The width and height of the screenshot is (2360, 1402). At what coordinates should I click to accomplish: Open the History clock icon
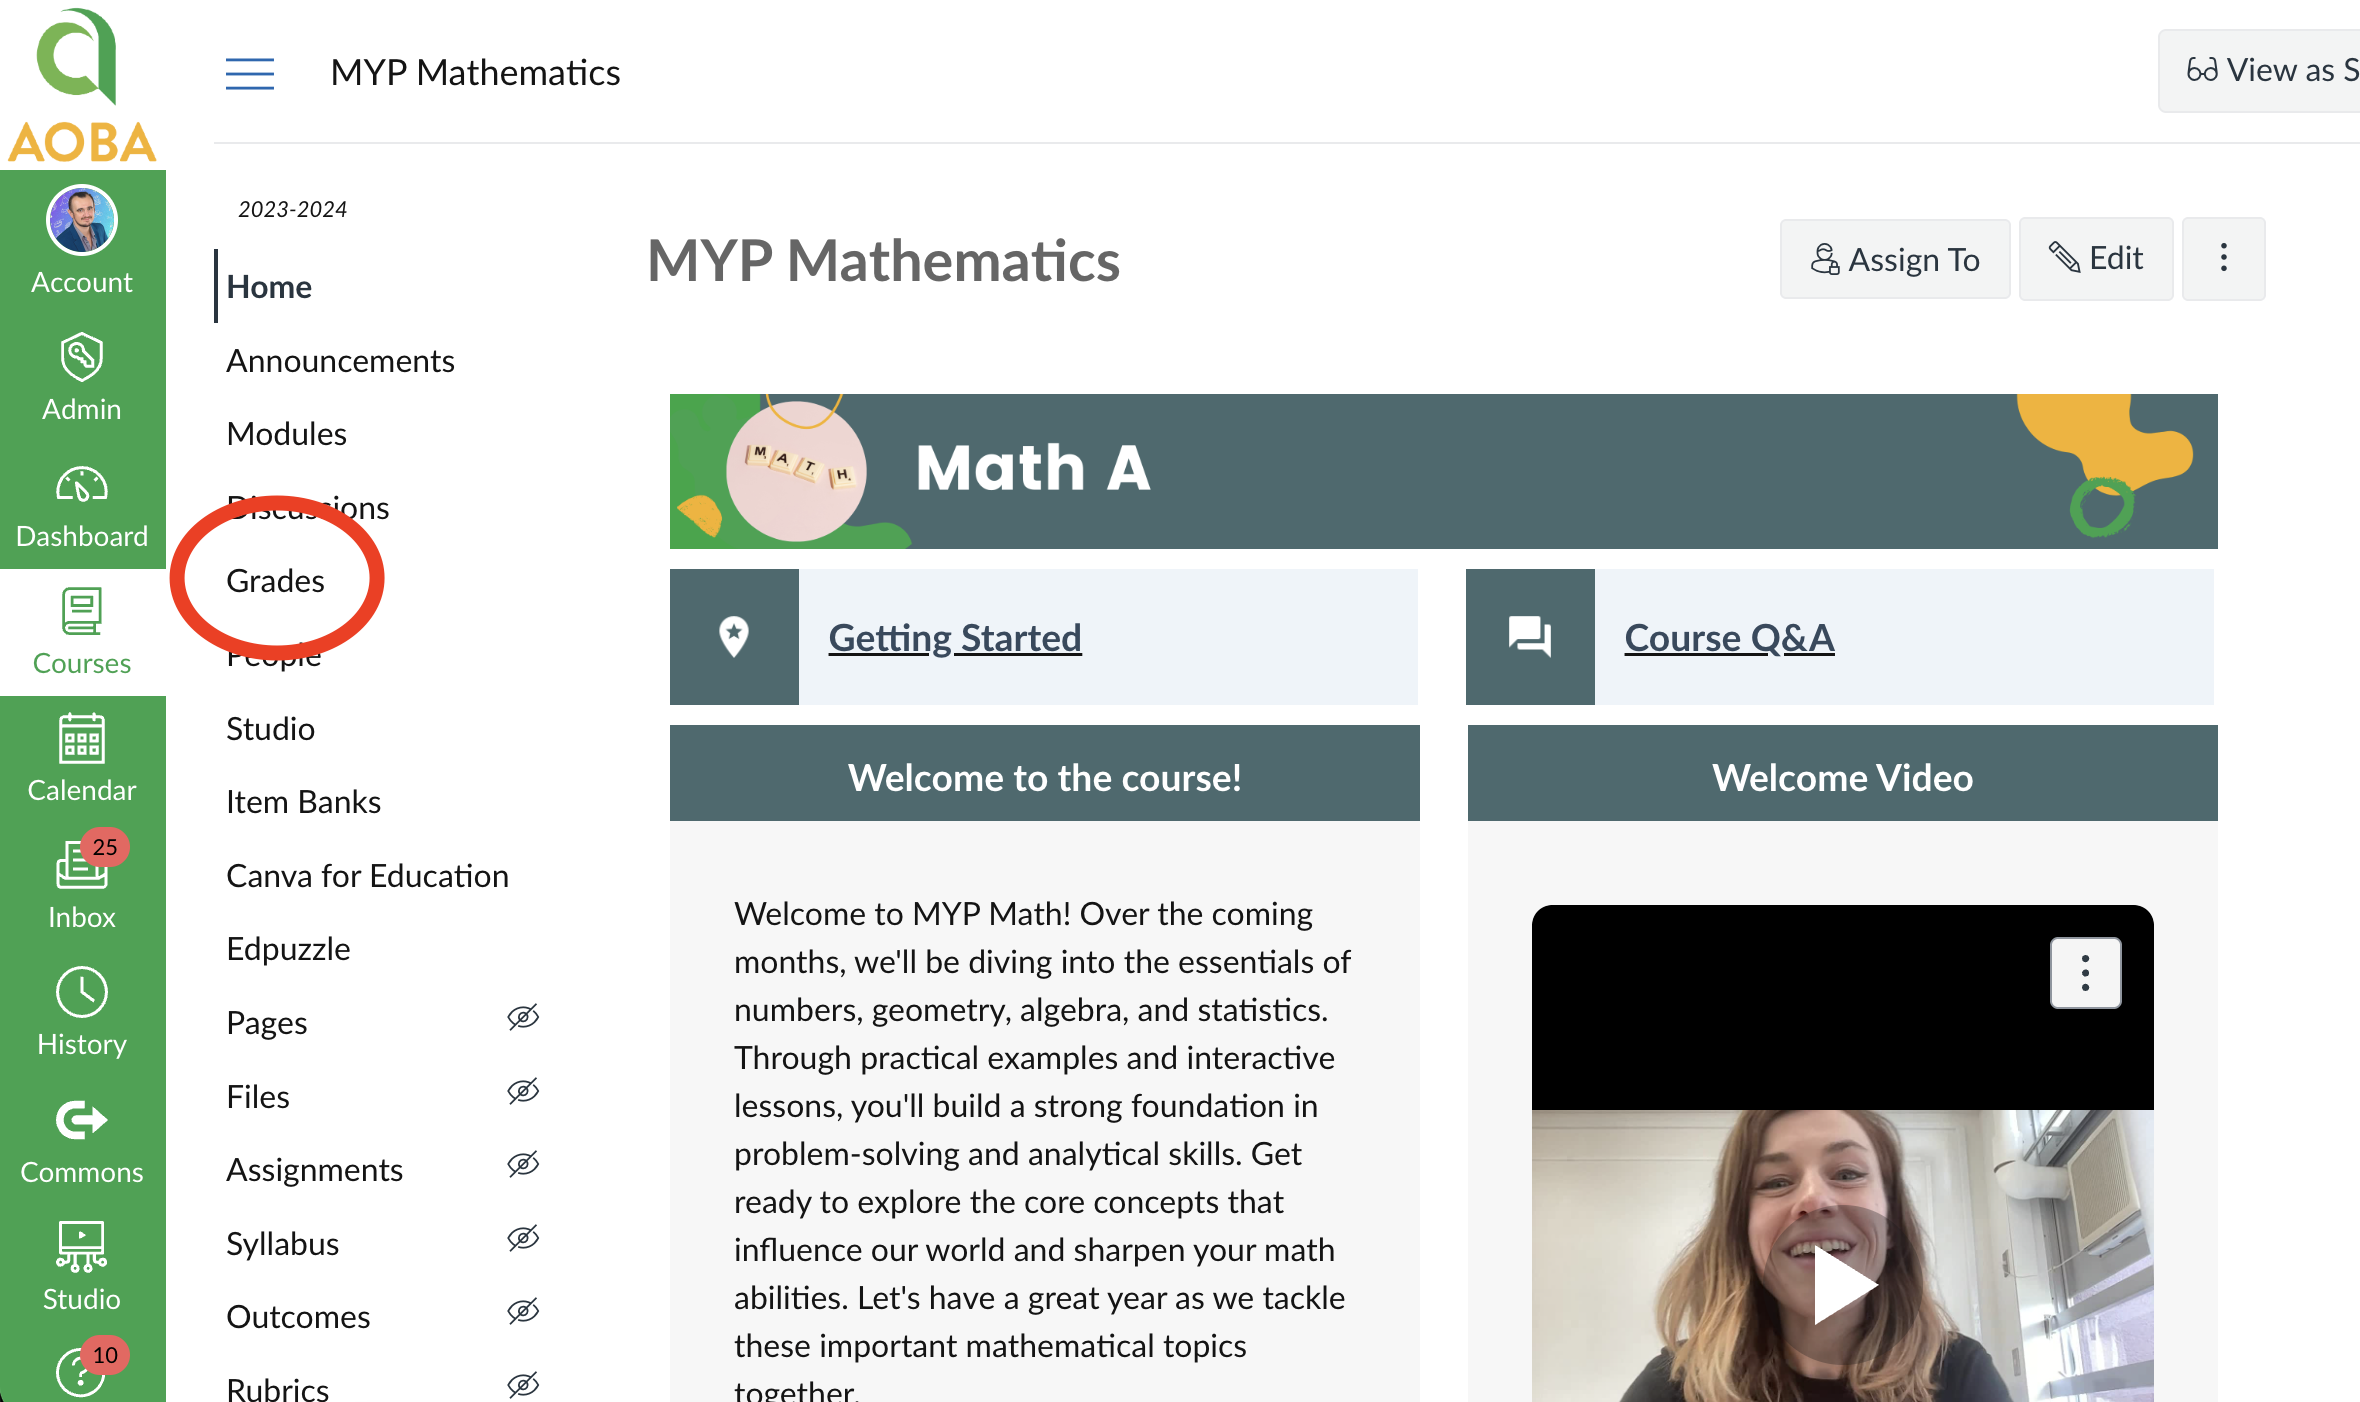coord(82,993)
